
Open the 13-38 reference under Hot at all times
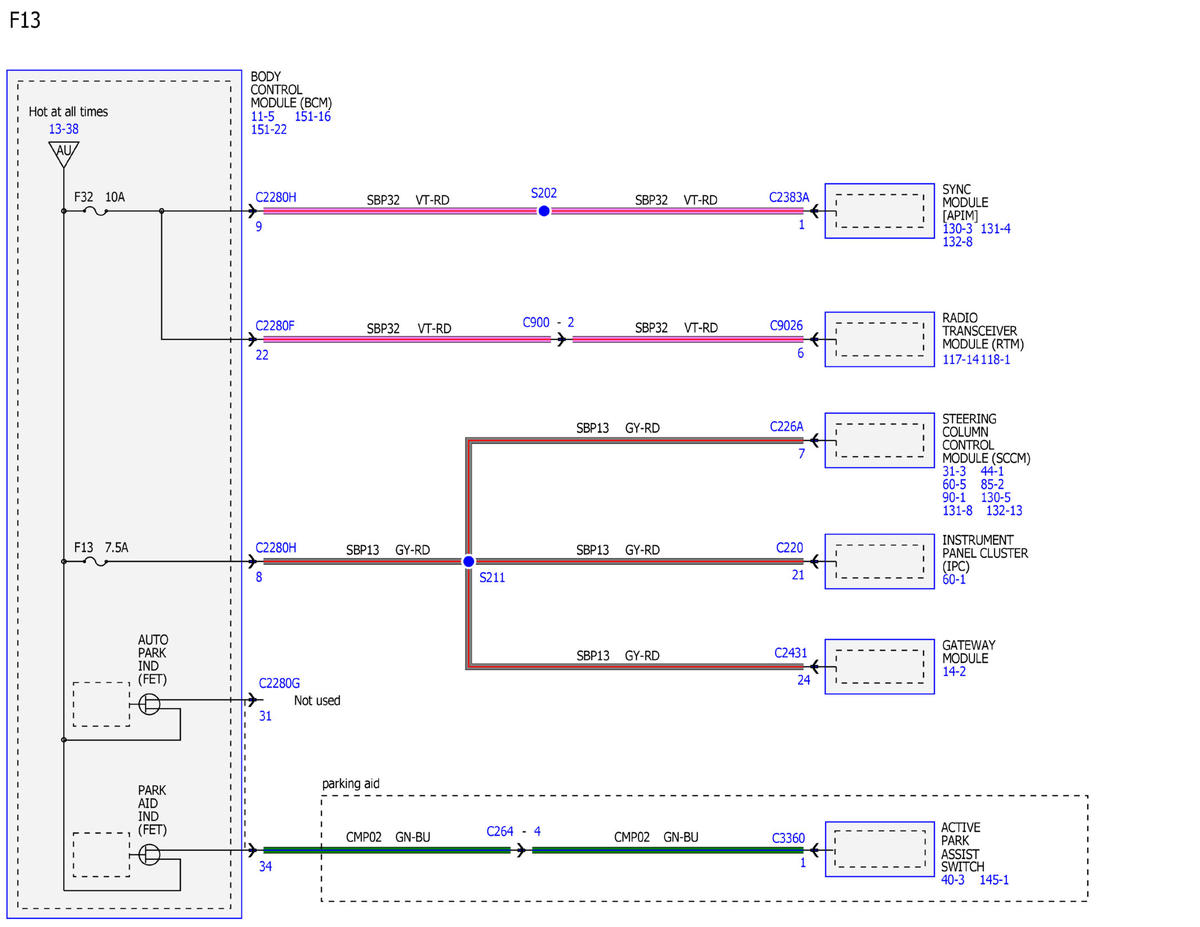(64, 129)
